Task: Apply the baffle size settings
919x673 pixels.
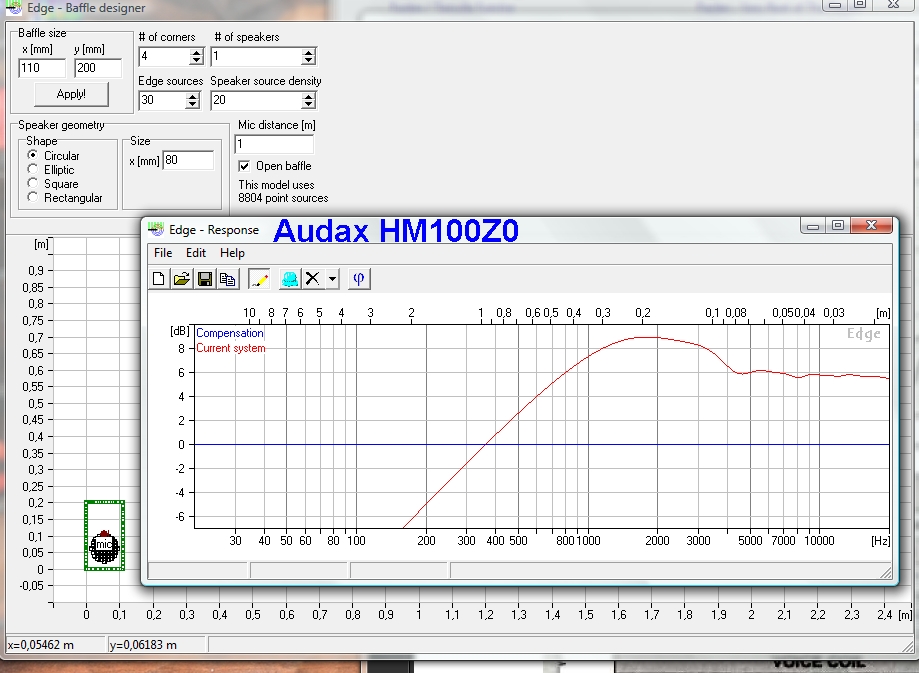Action: pyautogui.click(x=71, y=94)
